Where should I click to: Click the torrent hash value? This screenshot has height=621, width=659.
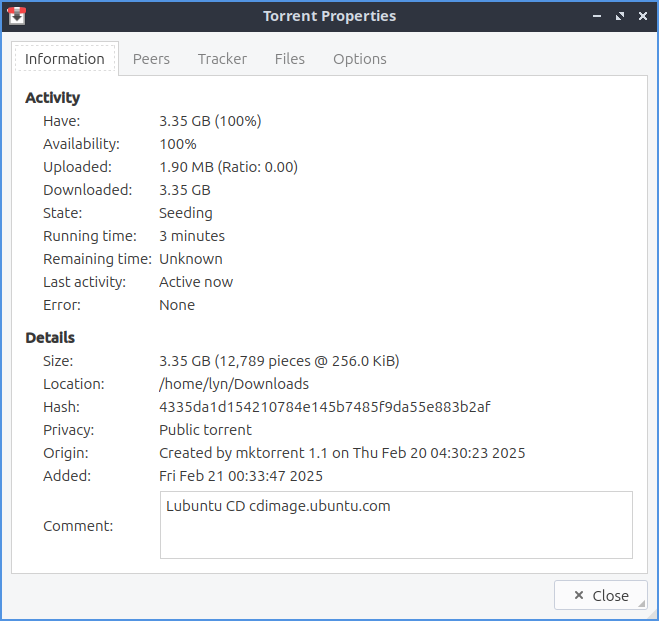(324, 407)
